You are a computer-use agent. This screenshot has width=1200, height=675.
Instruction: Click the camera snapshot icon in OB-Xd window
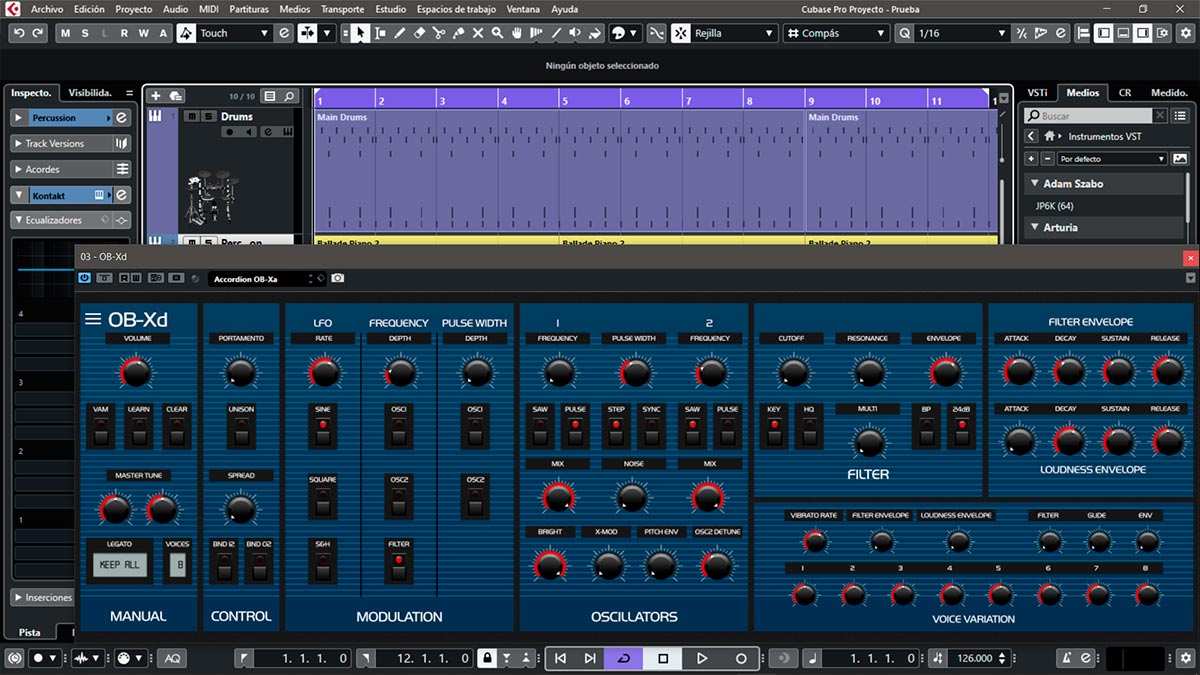click(x=338, y=278)
